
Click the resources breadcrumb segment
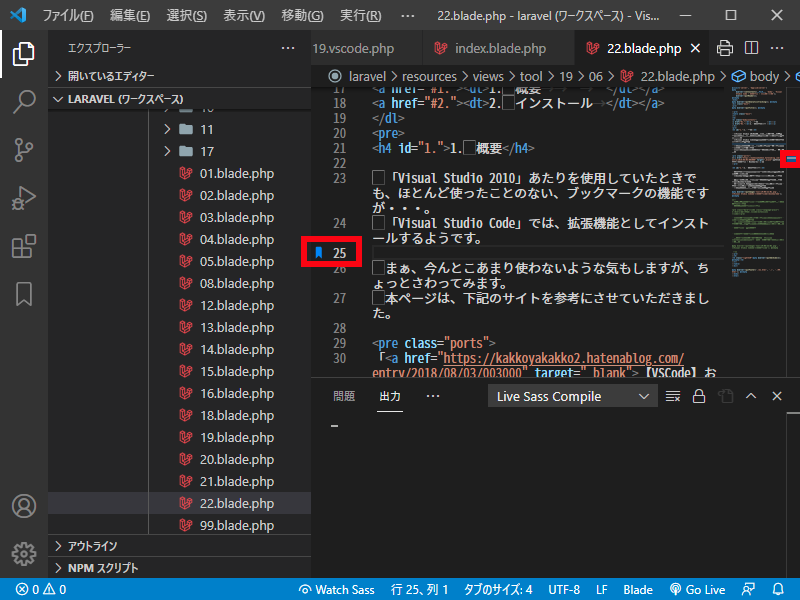tap(429, 77)
